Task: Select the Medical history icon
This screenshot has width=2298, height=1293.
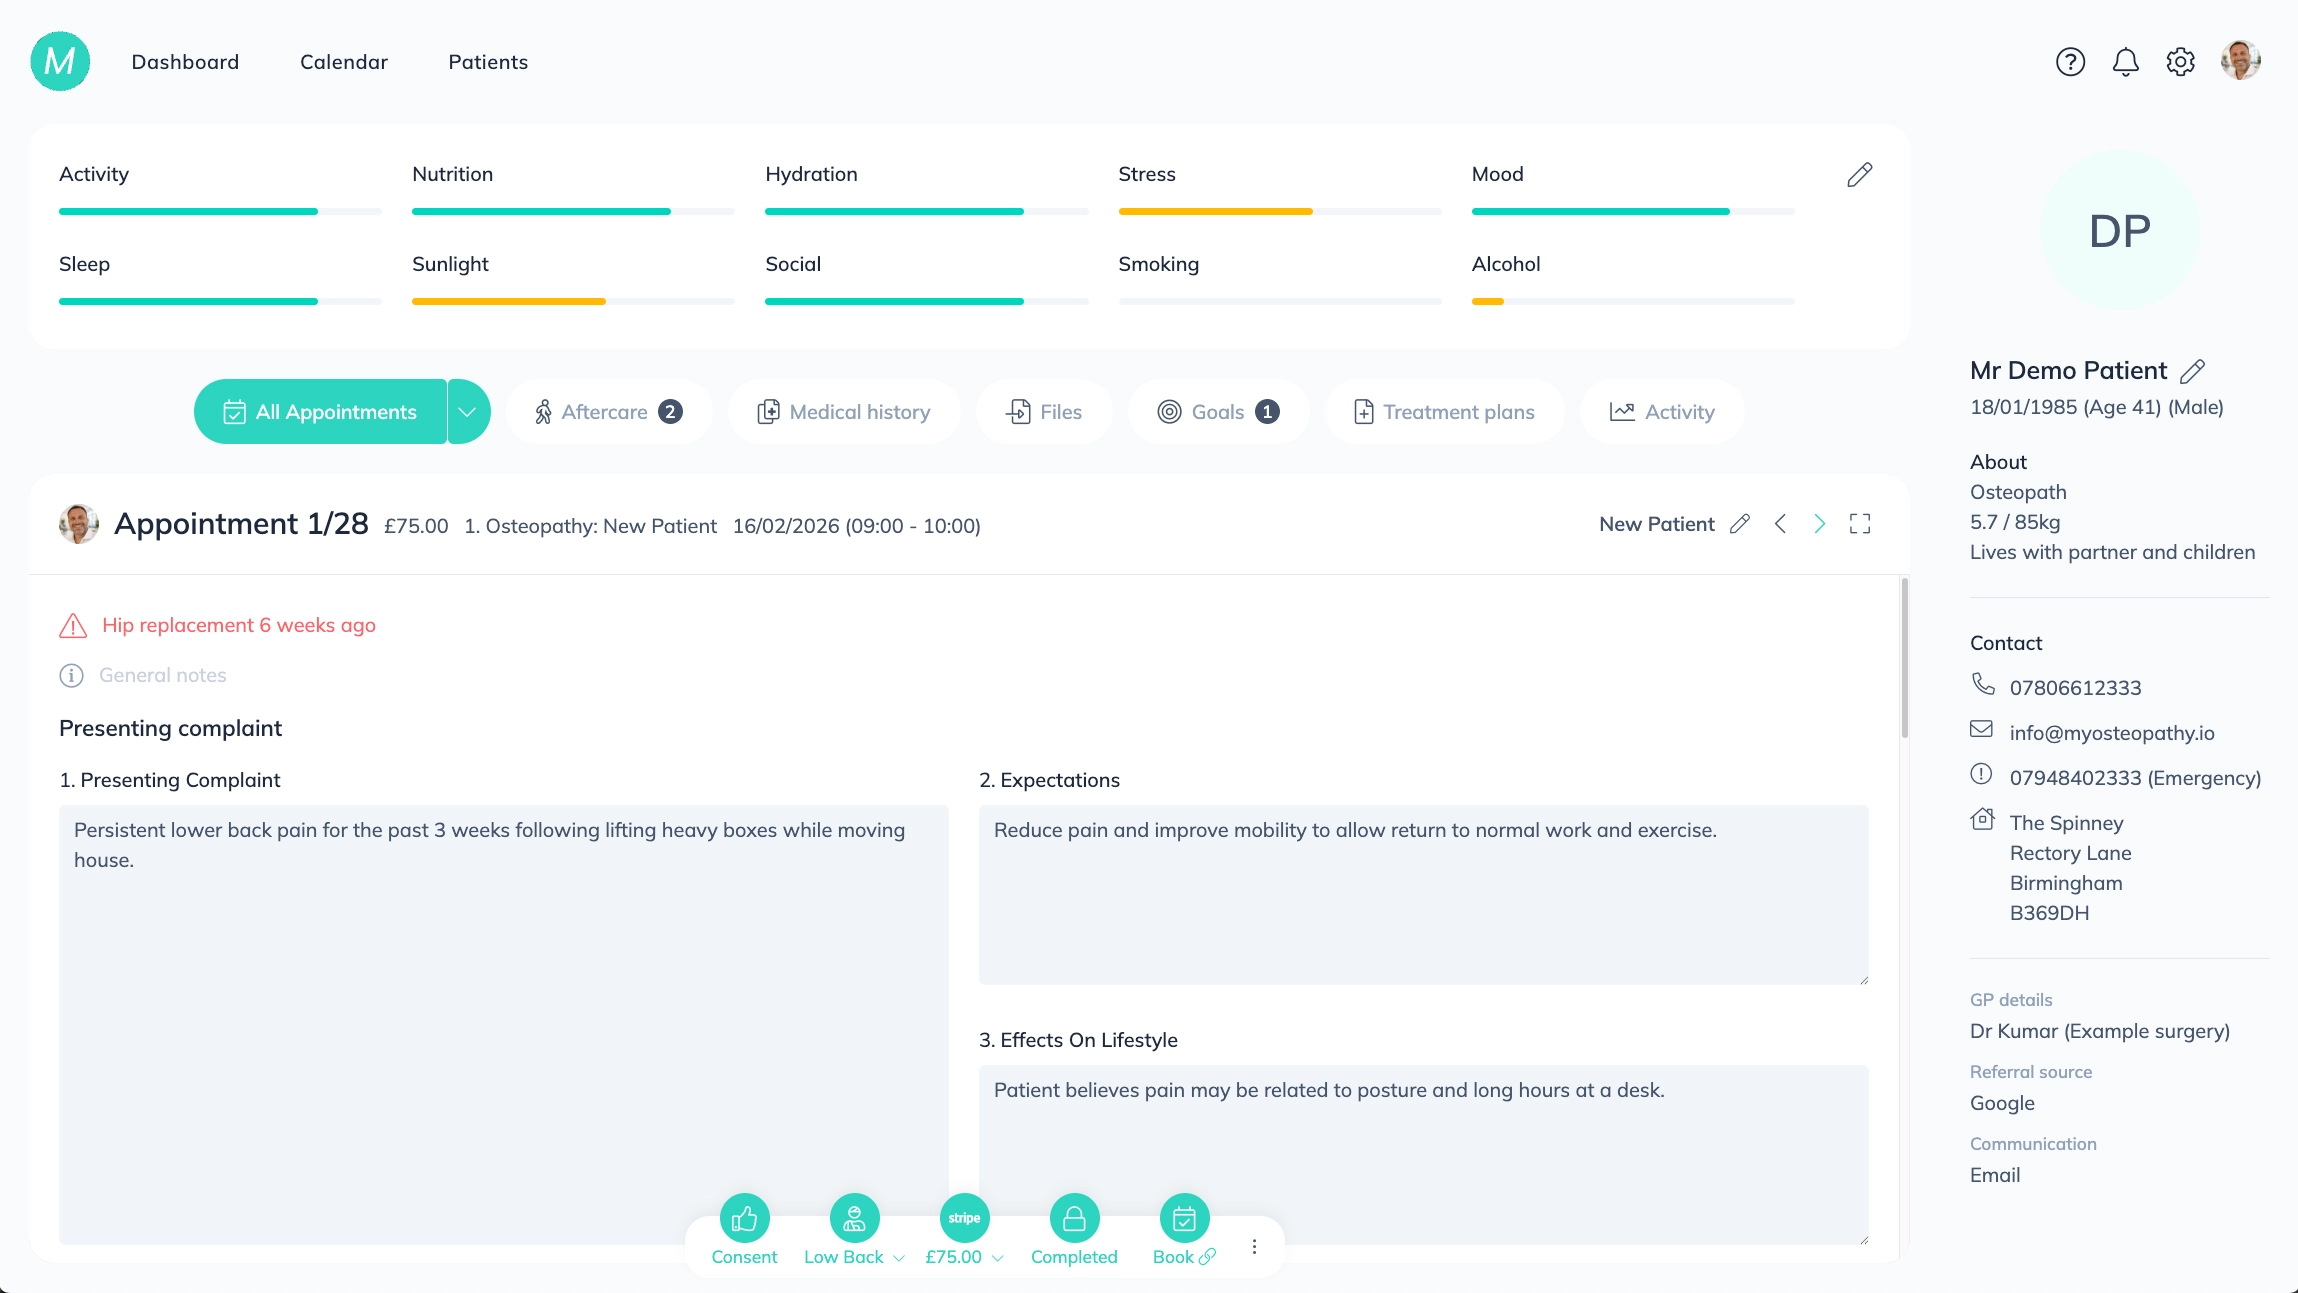Action: coord(769,411)
